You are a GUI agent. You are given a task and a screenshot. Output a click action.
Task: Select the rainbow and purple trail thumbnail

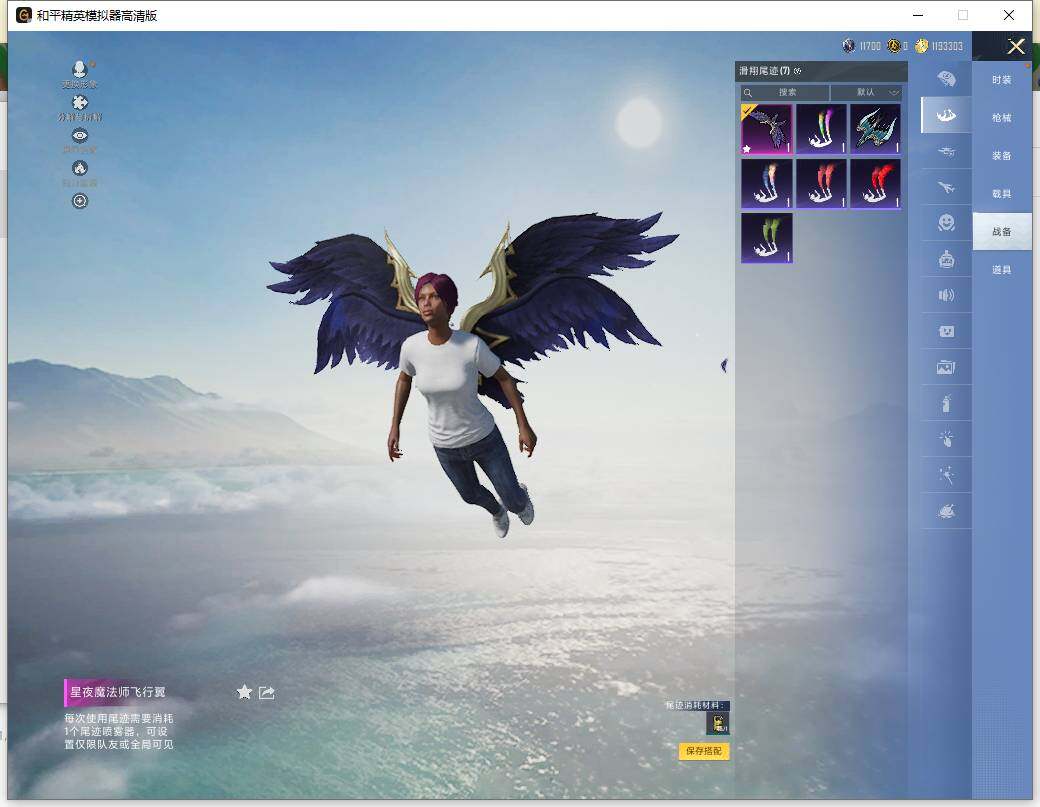(821, 129)
